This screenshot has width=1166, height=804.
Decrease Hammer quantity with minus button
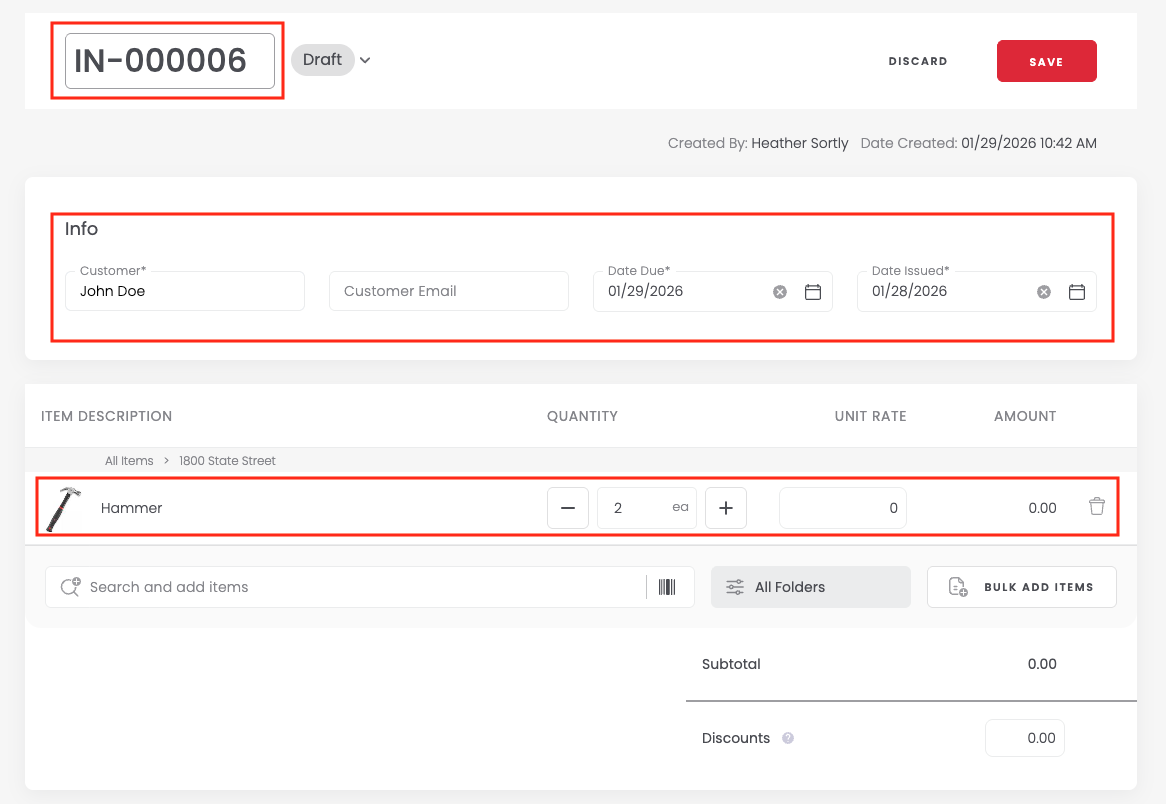(568, 508)
